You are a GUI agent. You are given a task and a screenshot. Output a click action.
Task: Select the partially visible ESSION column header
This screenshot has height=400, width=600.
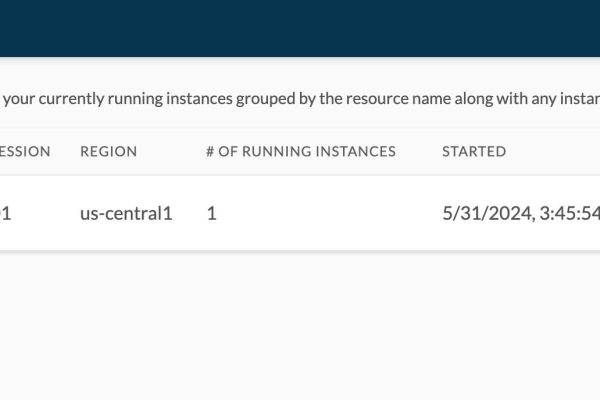(x=25, y=152)
